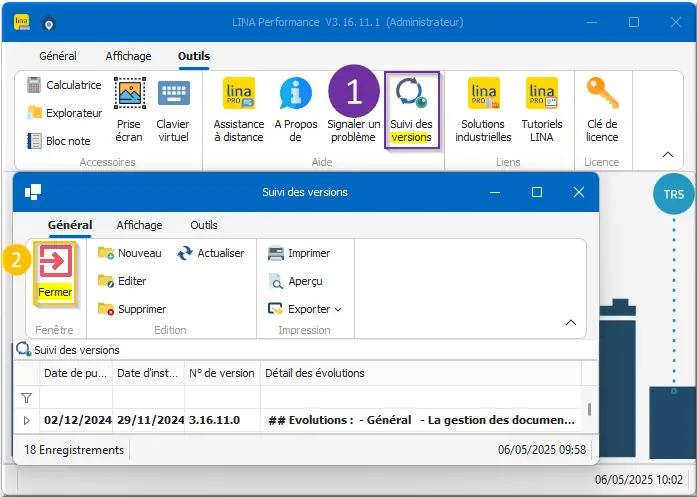Image resolution: width=697 pixels, height=497 pixels.
Task: Sort by Date de pu... column header
Action: pyautogui.click(x=76, y=373)
